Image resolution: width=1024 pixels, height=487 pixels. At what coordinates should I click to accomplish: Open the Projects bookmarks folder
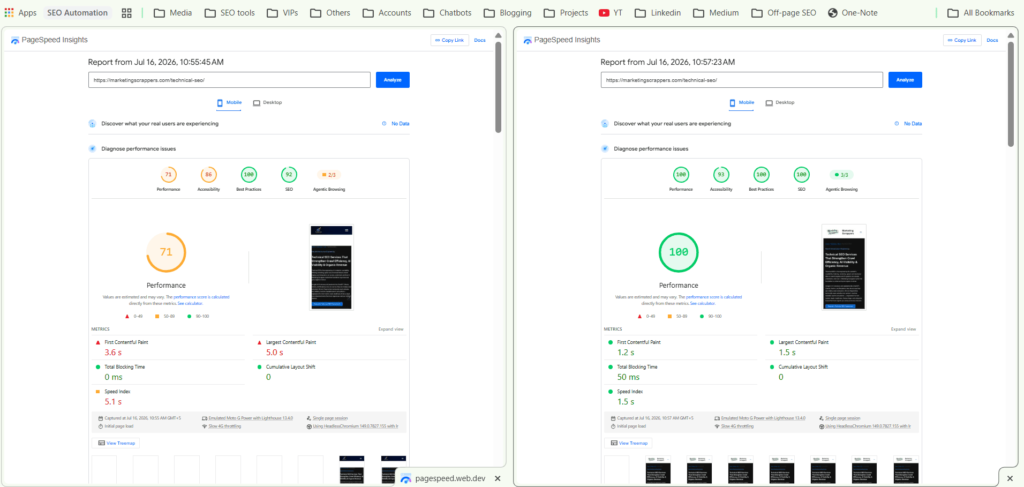point(565,12)
